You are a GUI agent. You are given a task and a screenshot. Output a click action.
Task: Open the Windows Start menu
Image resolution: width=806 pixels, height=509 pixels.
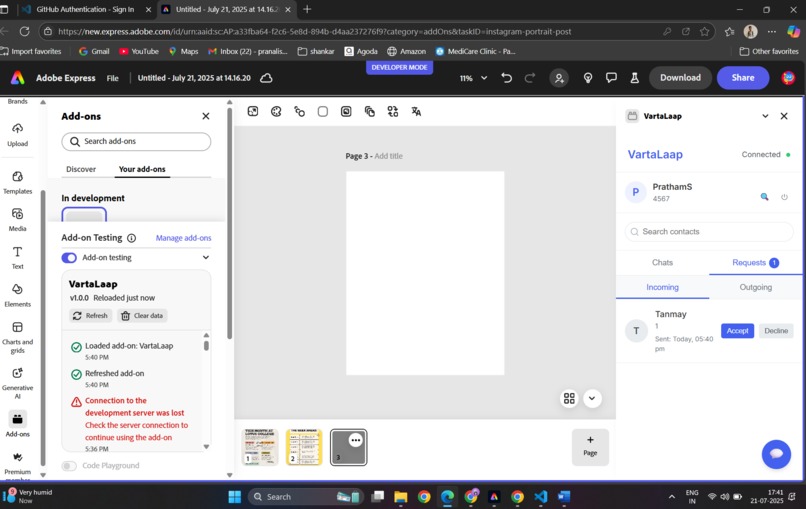point(235,497)
